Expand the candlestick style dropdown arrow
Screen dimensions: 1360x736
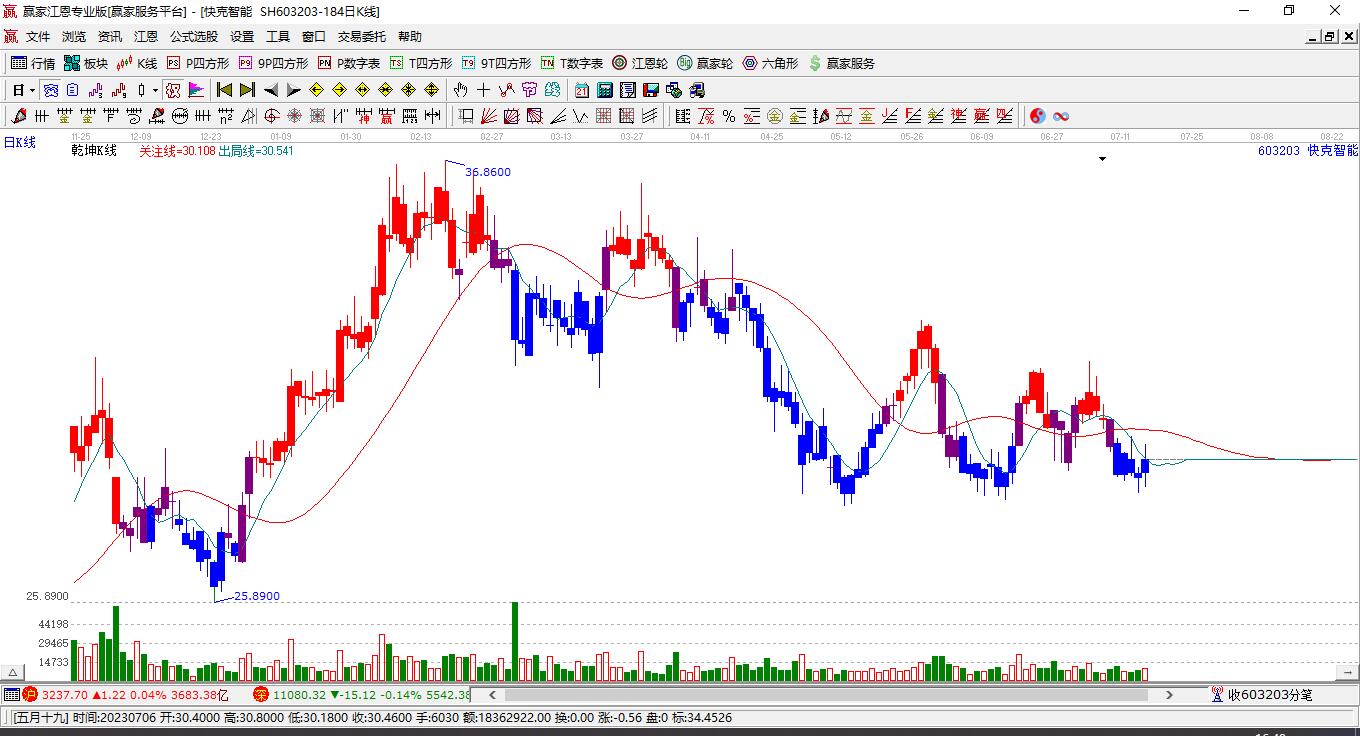(x=155, y=90)
